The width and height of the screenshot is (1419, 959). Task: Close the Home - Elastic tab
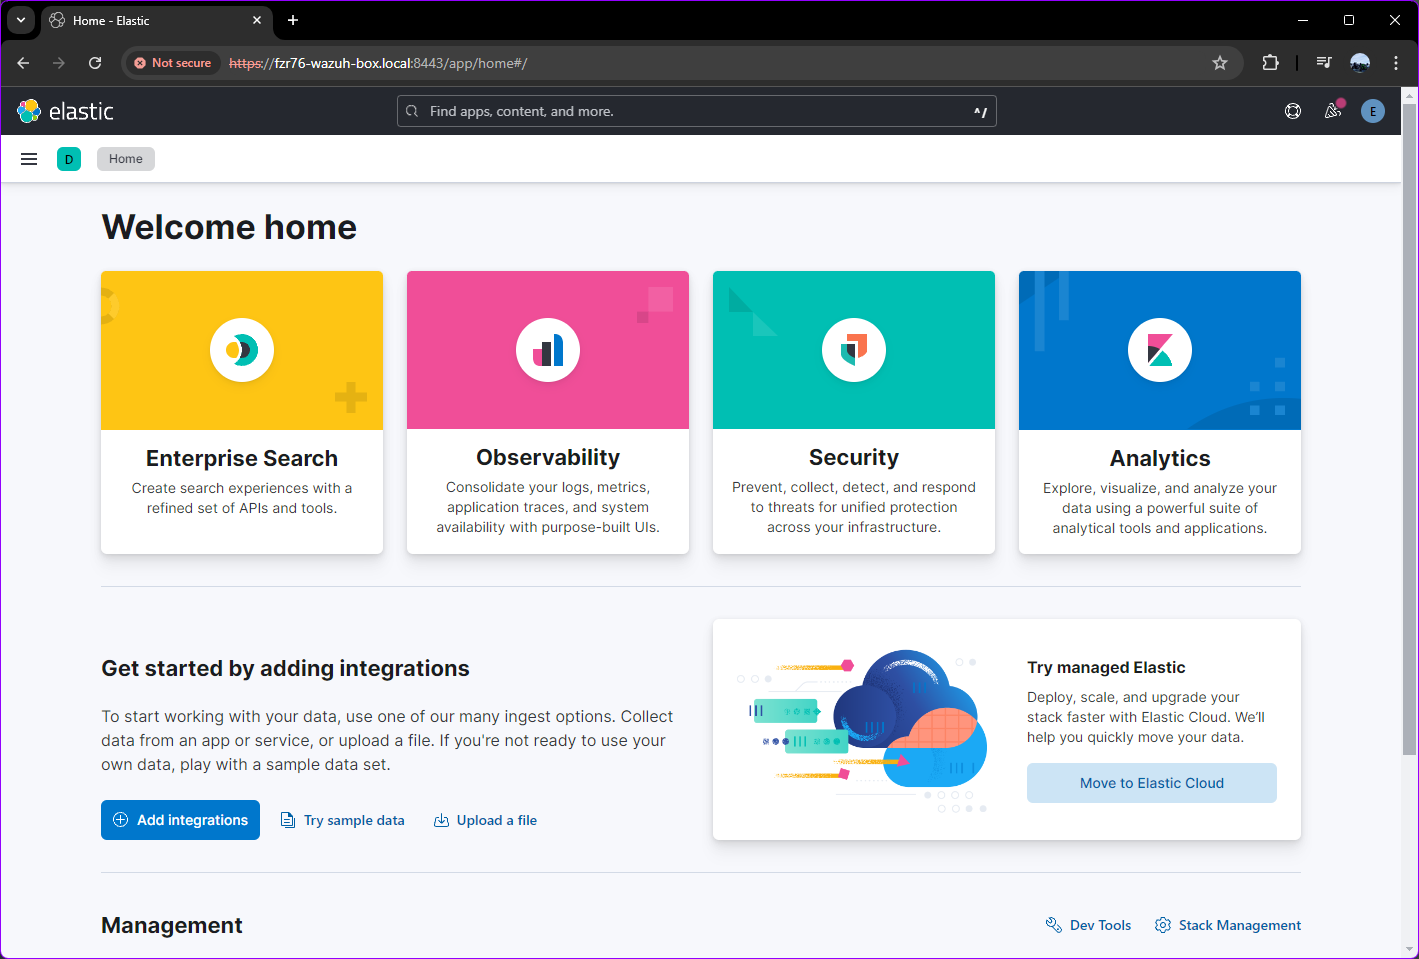[x=257, y=20]
